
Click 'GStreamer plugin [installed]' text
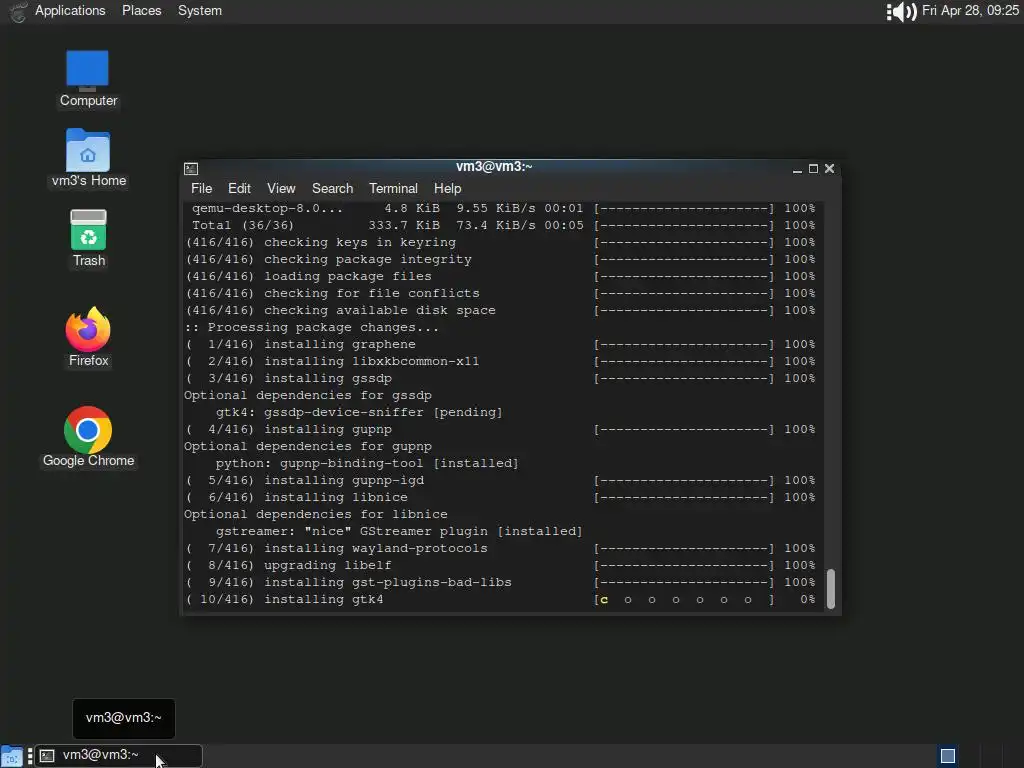coord(471,531)
